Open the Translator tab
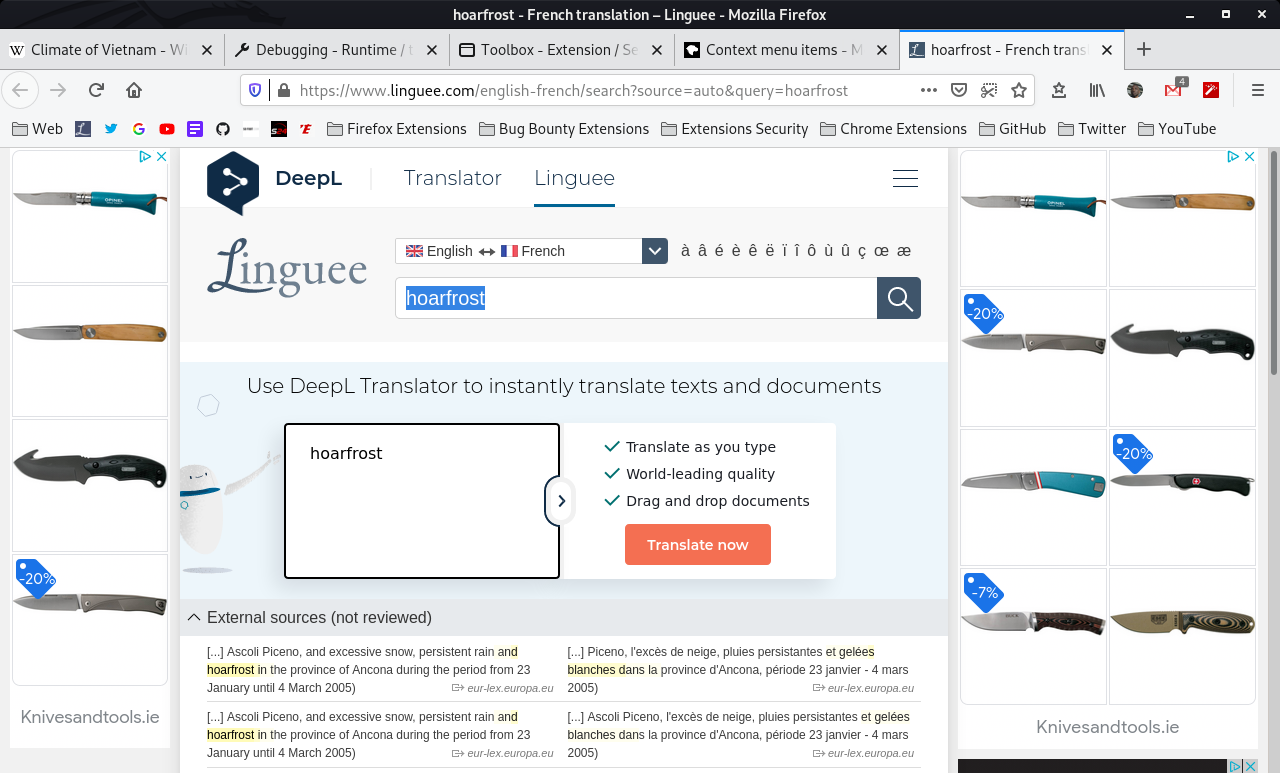This screenshot has width=1280, height=773. coord(452,178)
